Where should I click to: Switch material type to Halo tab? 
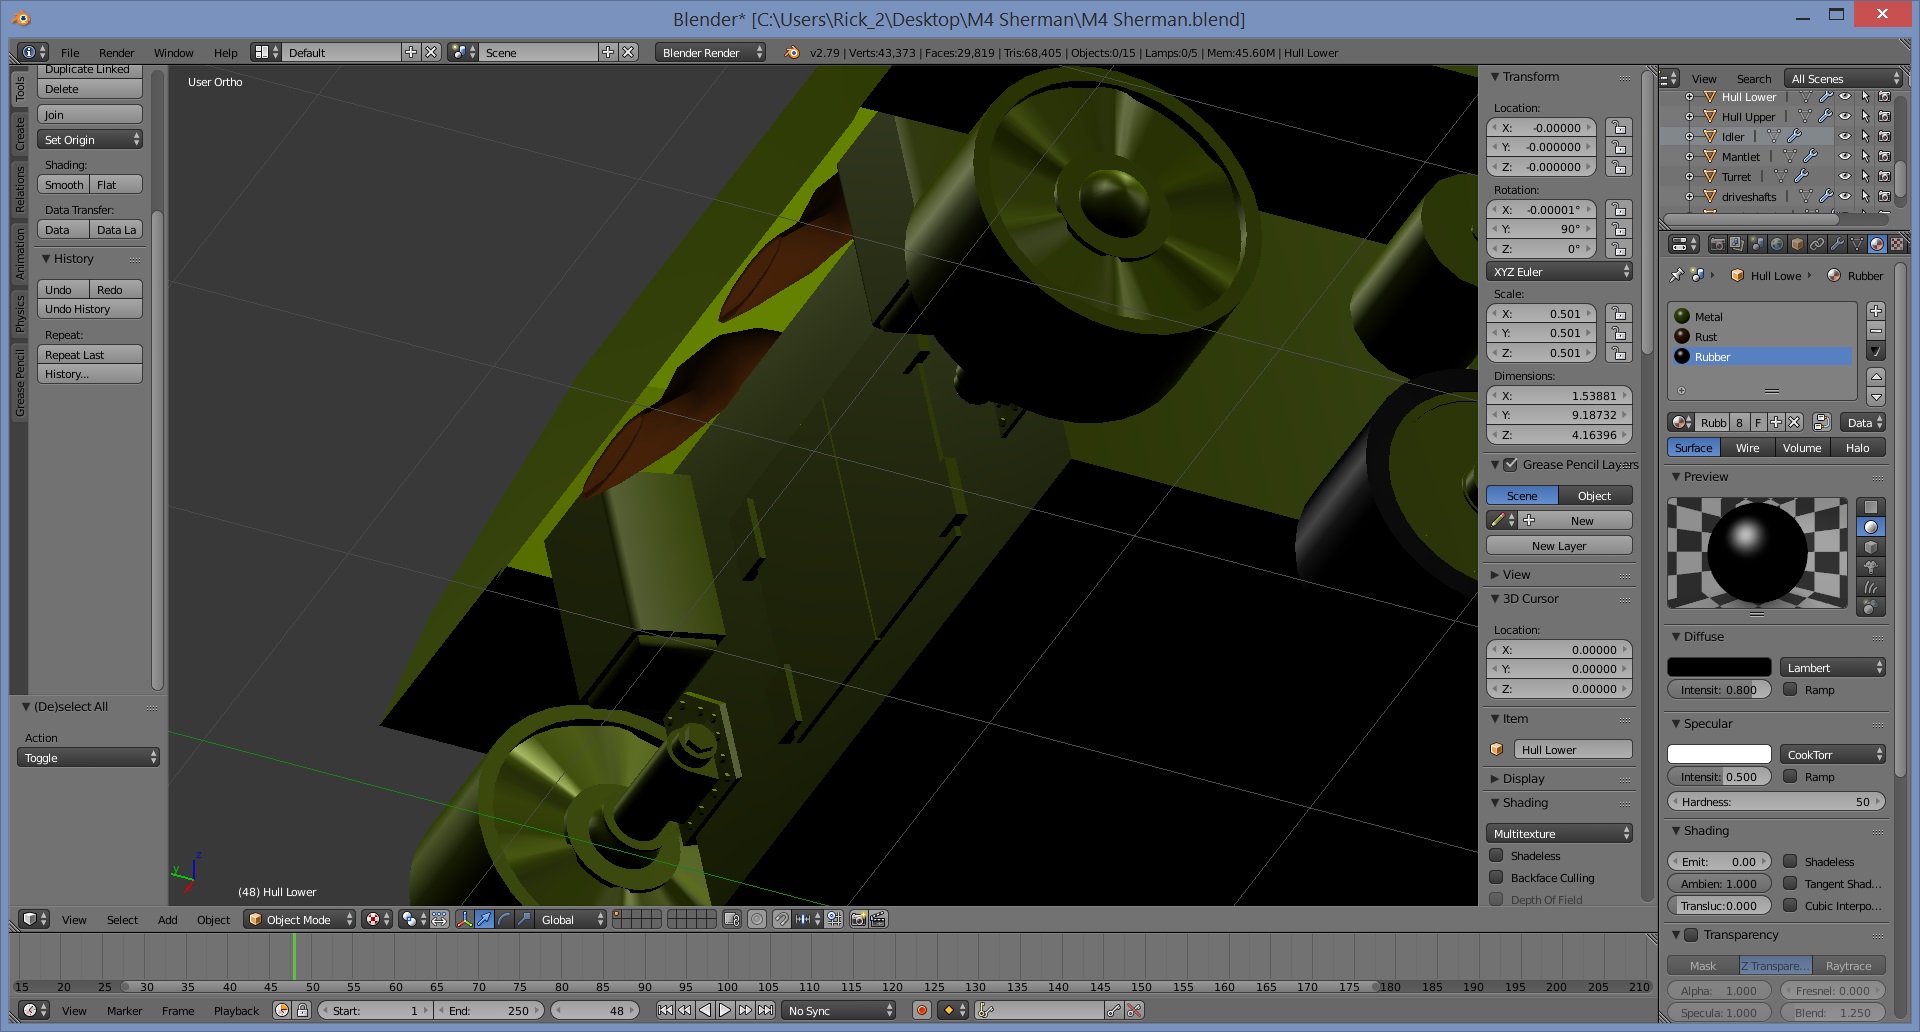point(1857,447)
